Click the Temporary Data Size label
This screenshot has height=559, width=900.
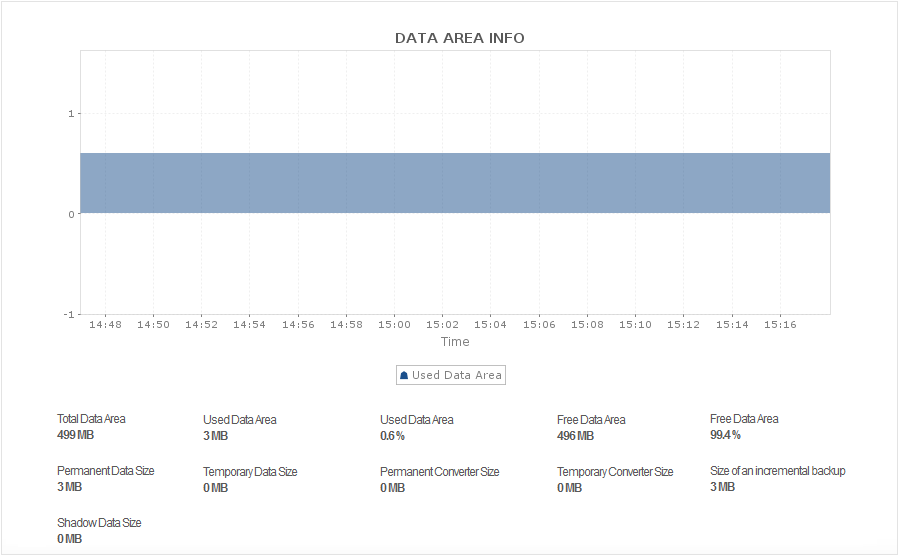tap(250, 472)
